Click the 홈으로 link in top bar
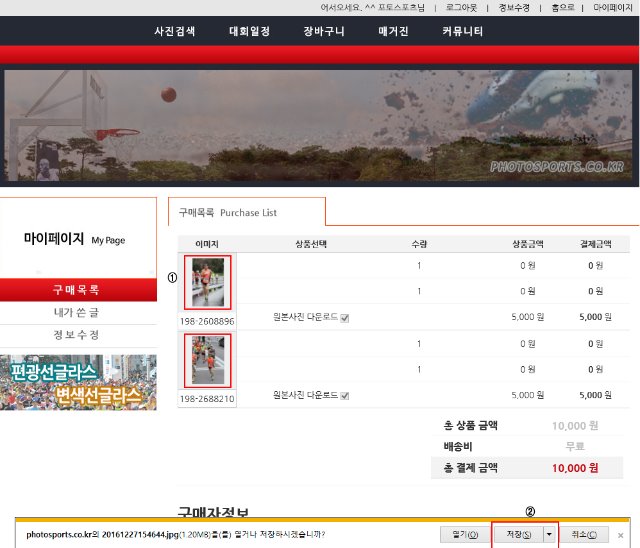 [x=562, y=7]
